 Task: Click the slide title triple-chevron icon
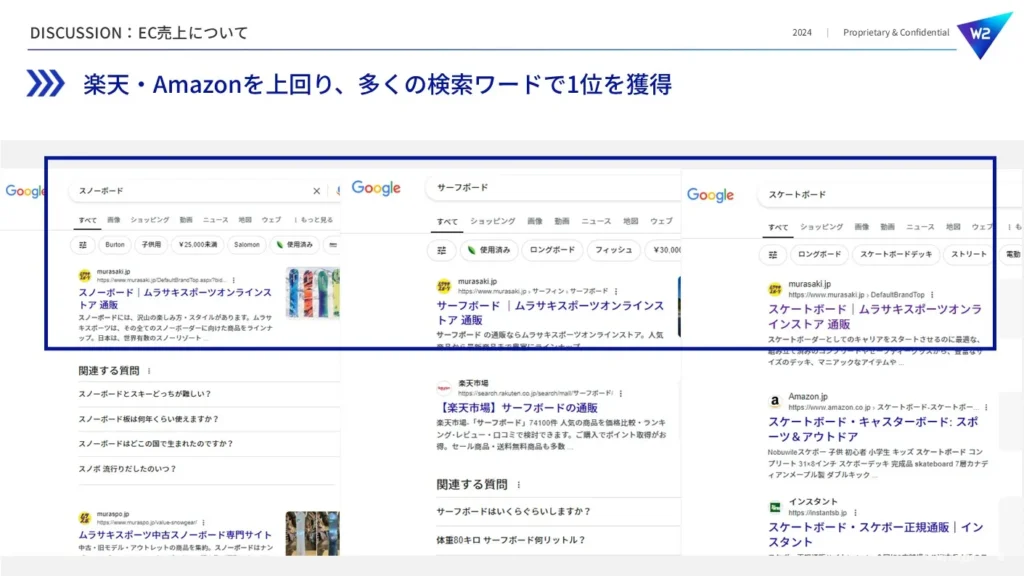tap(45, 84)
